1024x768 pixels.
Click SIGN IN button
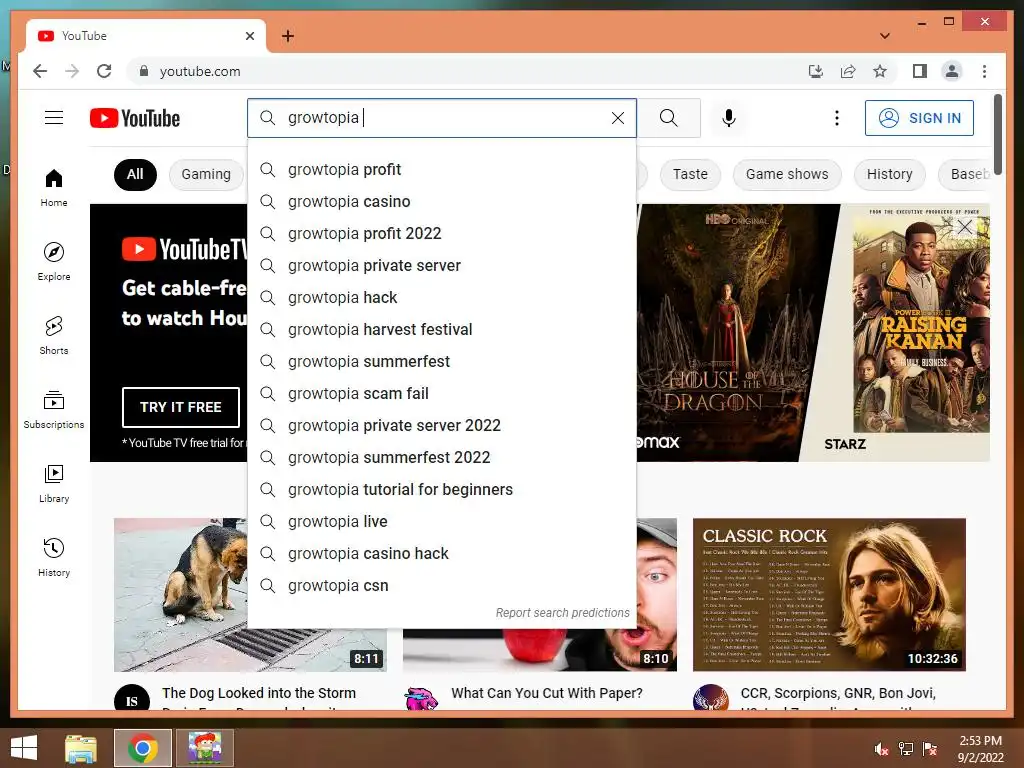[919, 118]
